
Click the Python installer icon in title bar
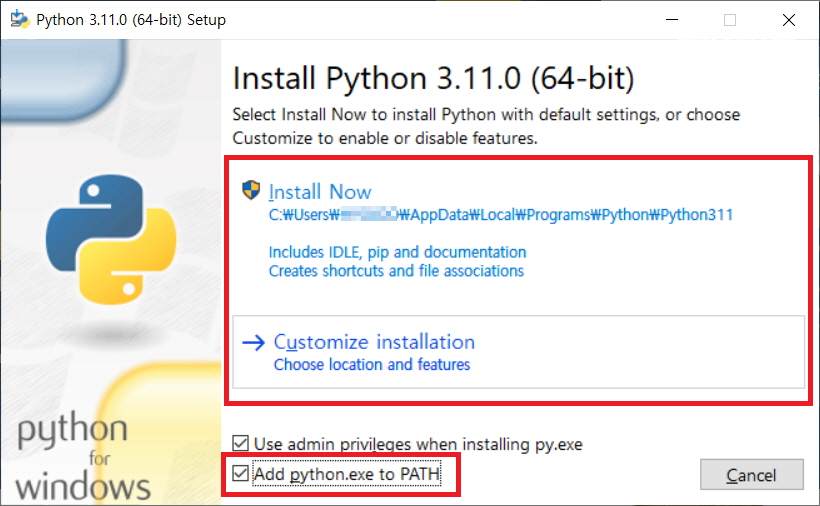[x=20, y=19]
